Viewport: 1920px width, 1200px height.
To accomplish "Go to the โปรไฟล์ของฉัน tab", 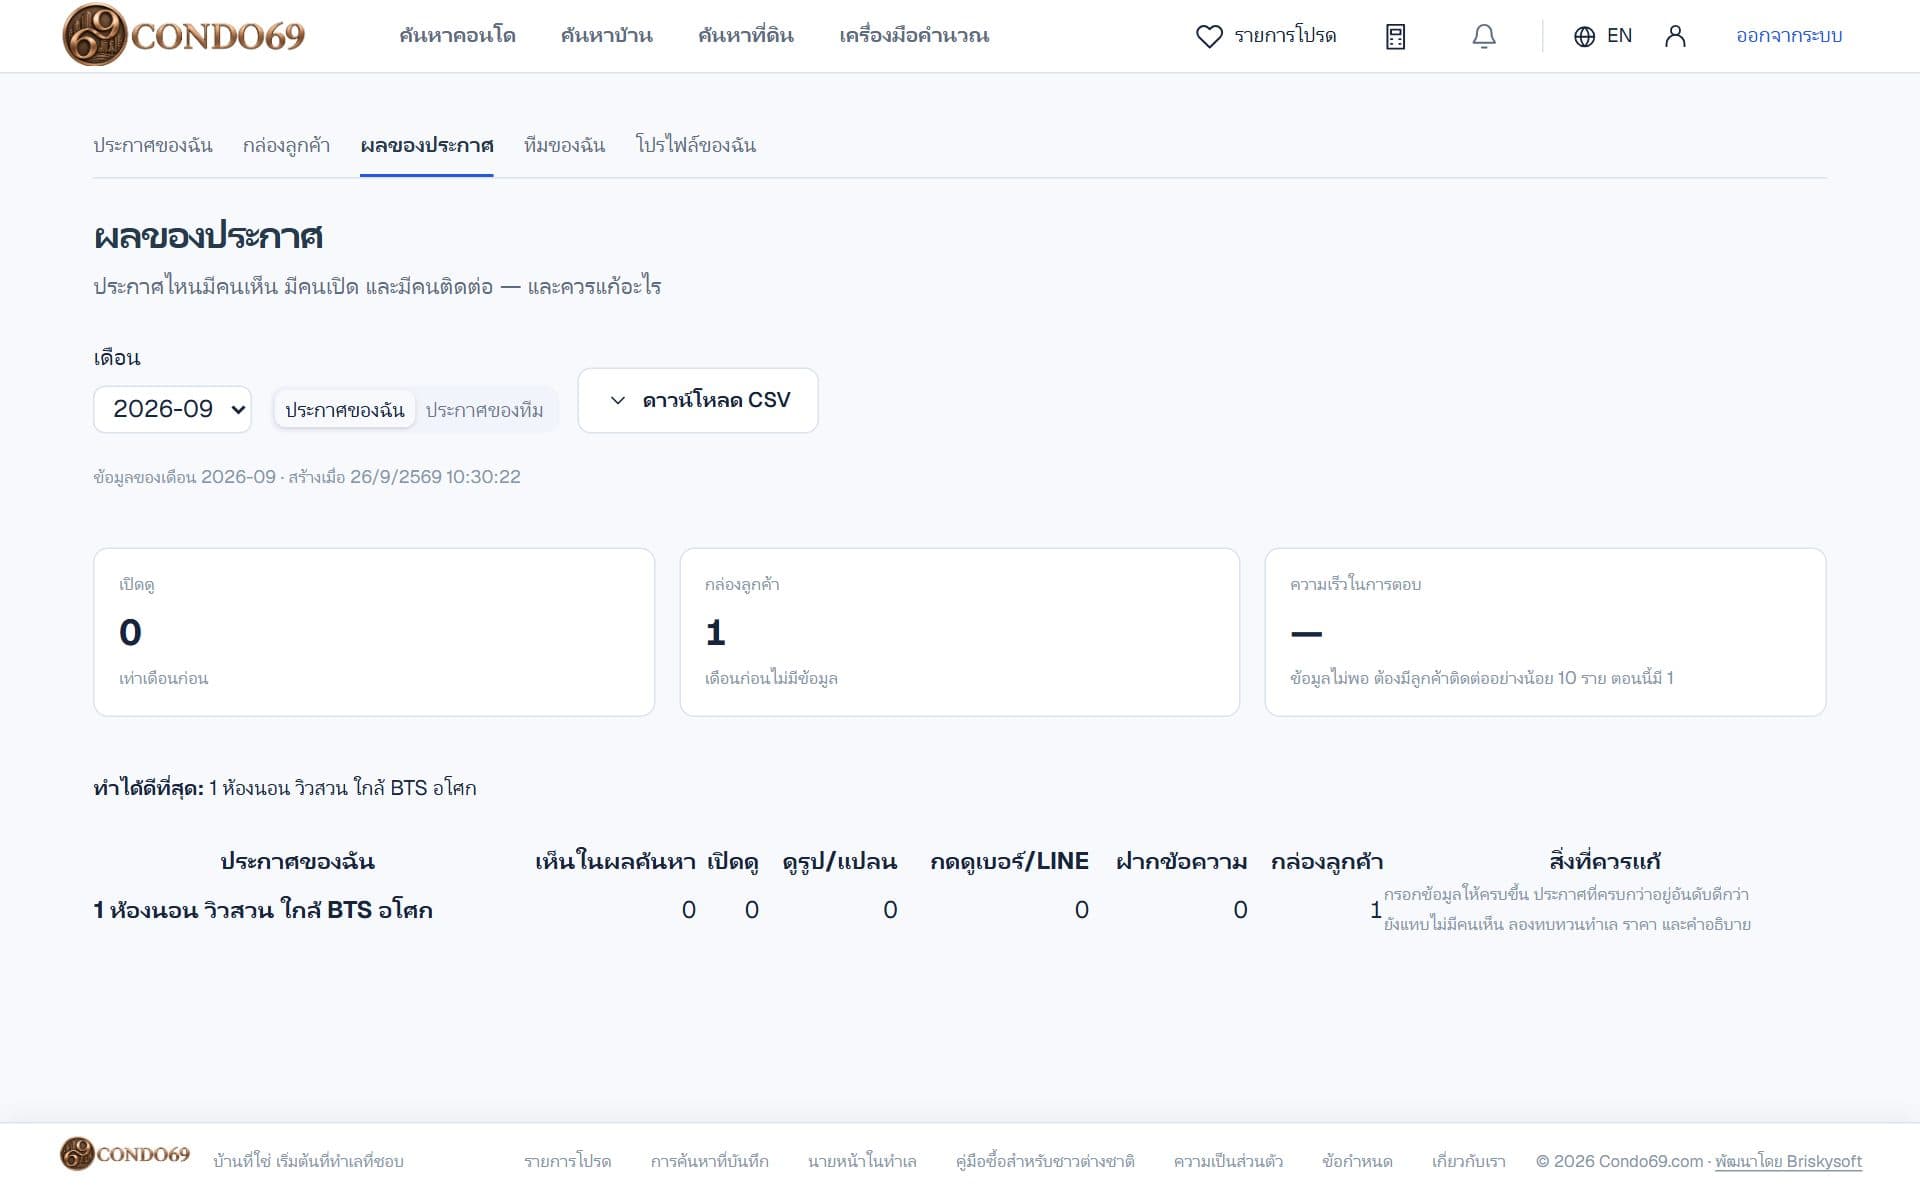I will [696, 146].
